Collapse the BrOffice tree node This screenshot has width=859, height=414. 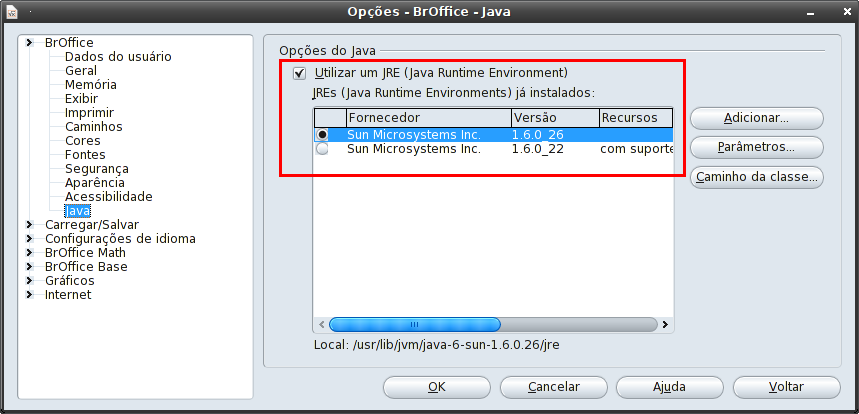tap(30, 43)
